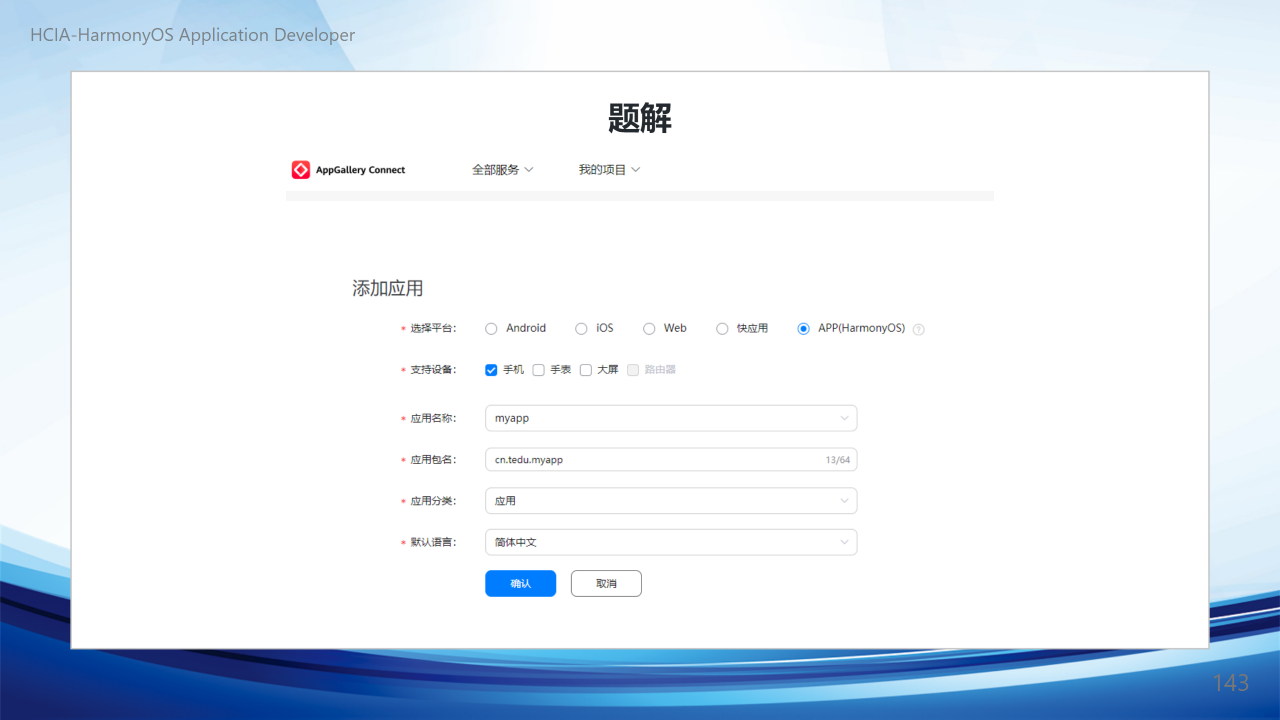Select the Android platform radio button
Image resolution: width=1280 pixels, height=720 pixels.
click(491, 329)
